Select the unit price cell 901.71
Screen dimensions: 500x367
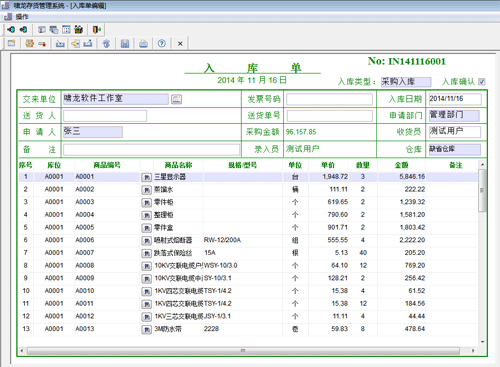pyautogui.click(x=328, y=228)
